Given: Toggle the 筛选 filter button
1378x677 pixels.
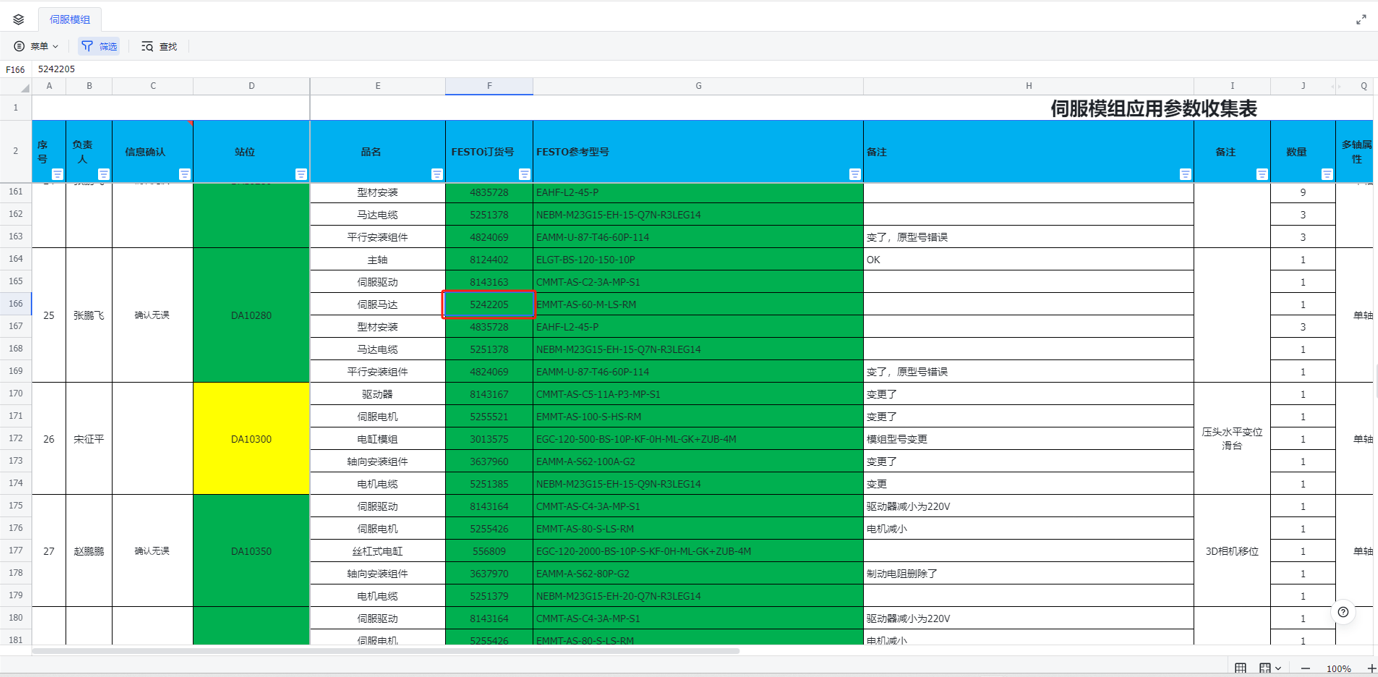Looking at the screenshot, I should [x=99, y=46].
